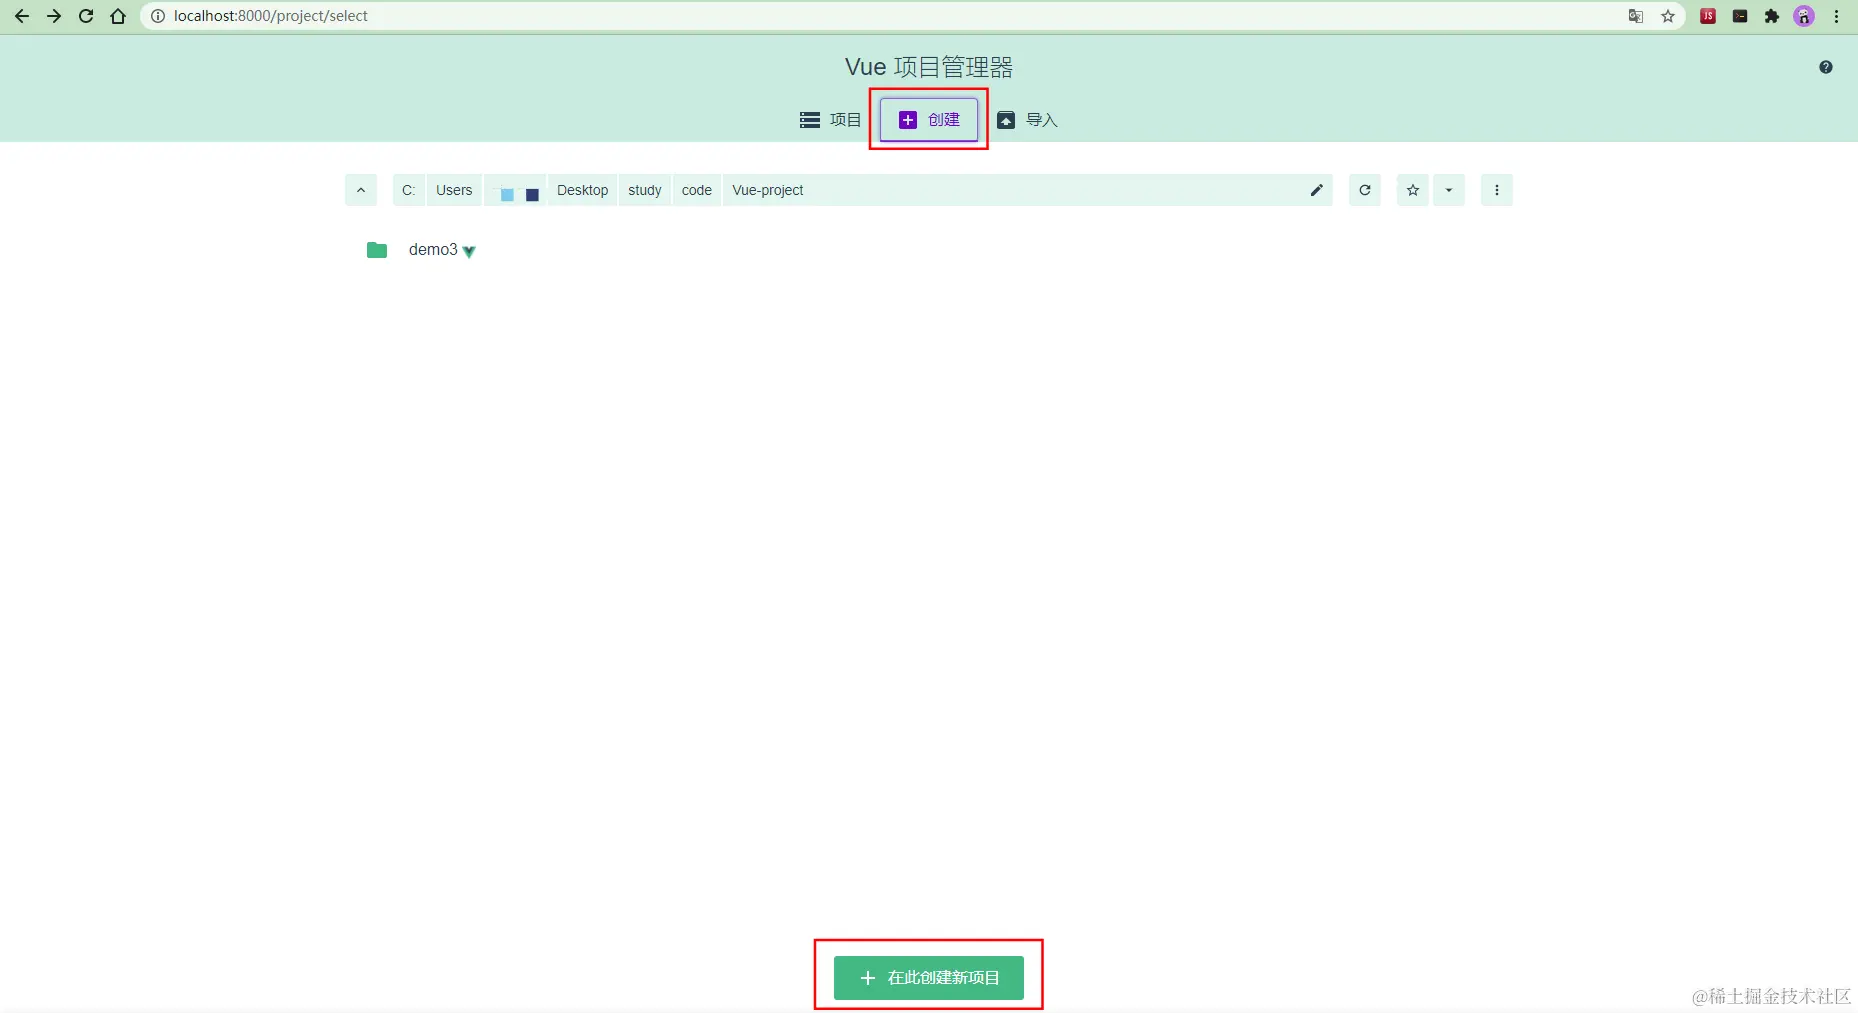
Task: Open the folder explorer more options menu
Action: point(1497,190)
